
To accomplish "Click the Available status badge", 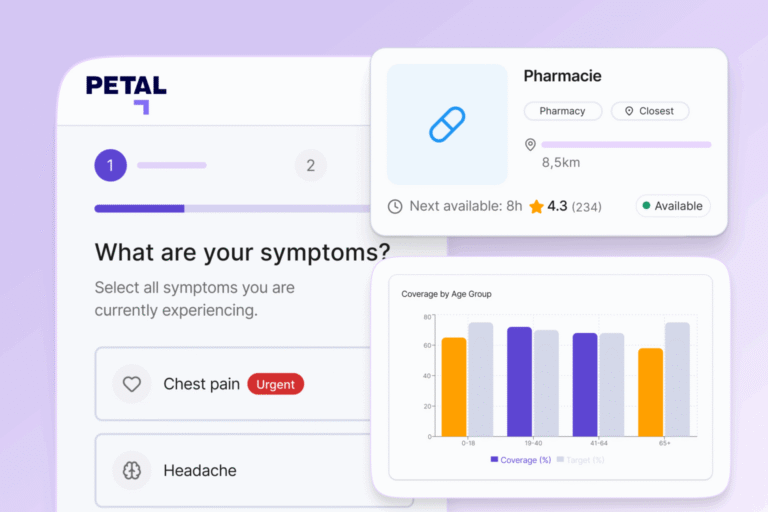I will pos(672,206).
